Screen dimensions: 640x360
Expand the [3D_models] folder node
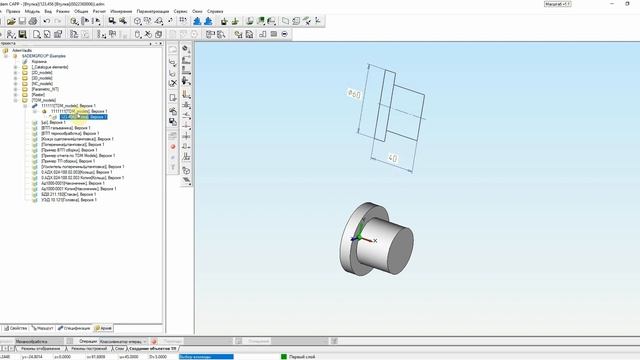tap(16, 78)
